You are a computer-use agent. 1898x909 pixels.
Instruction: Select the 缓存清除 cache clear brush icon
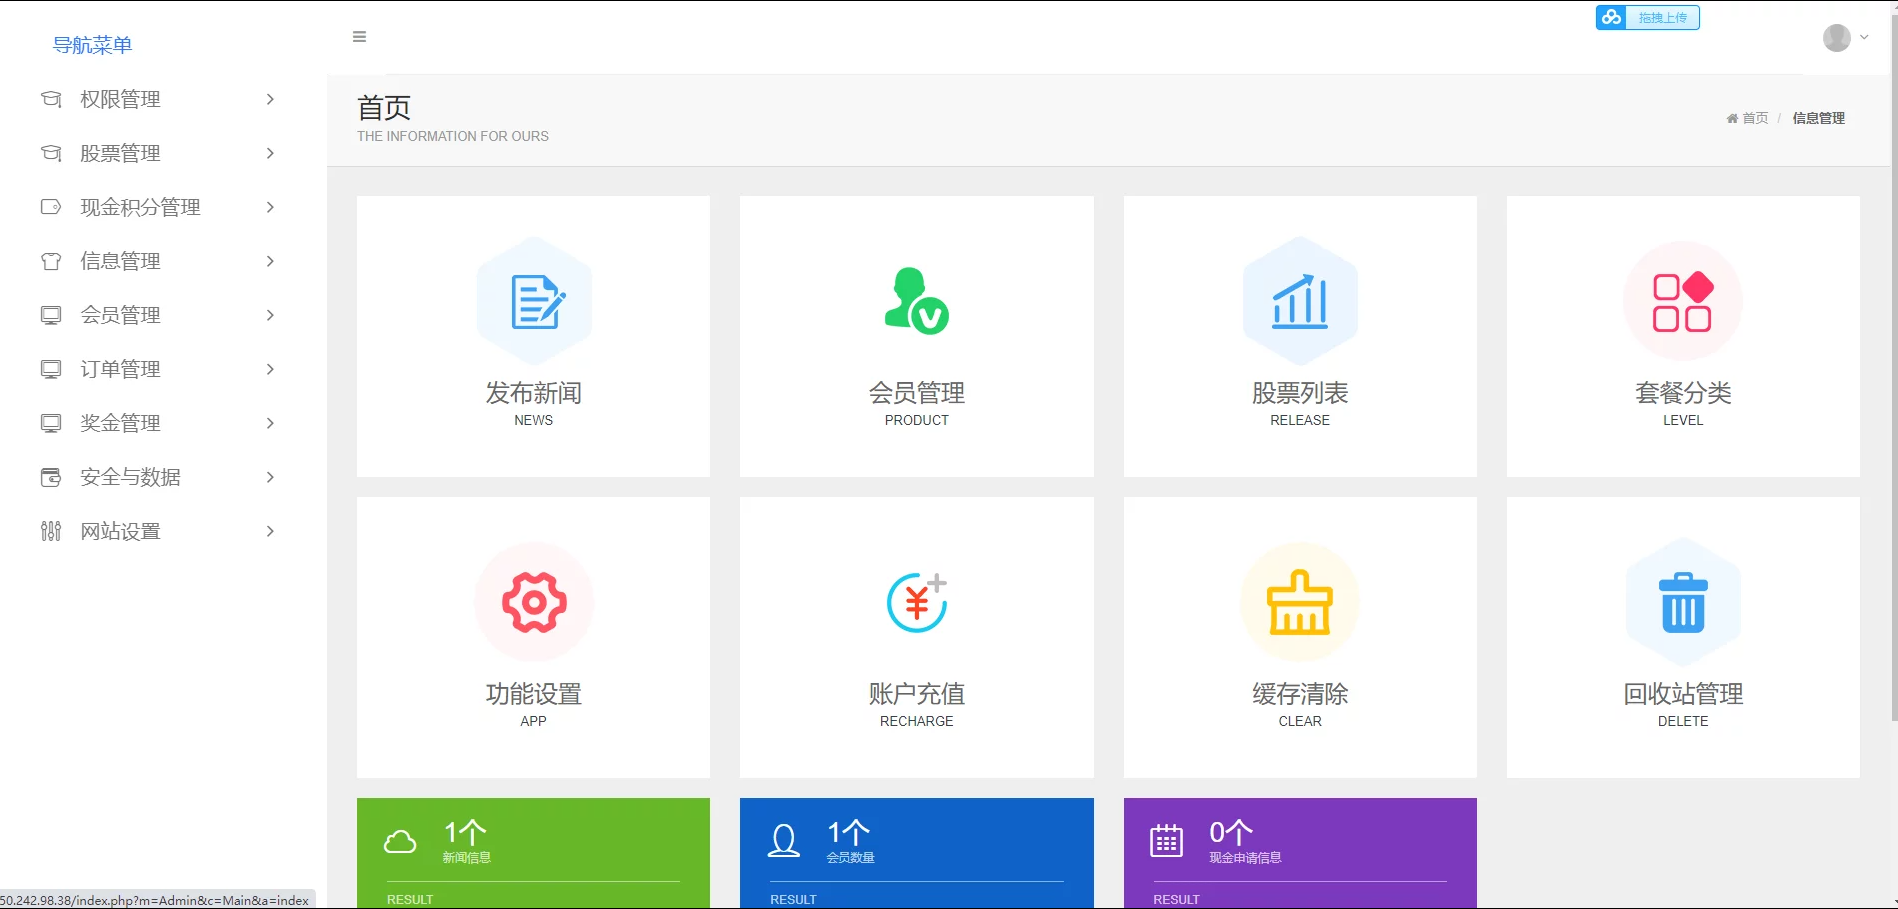point(1299,601)
